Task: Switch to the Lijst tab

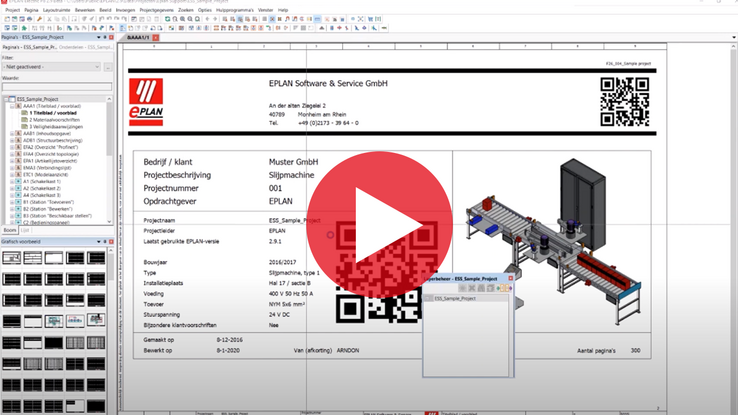Action: pyautogui.click(x=24, y=230)
